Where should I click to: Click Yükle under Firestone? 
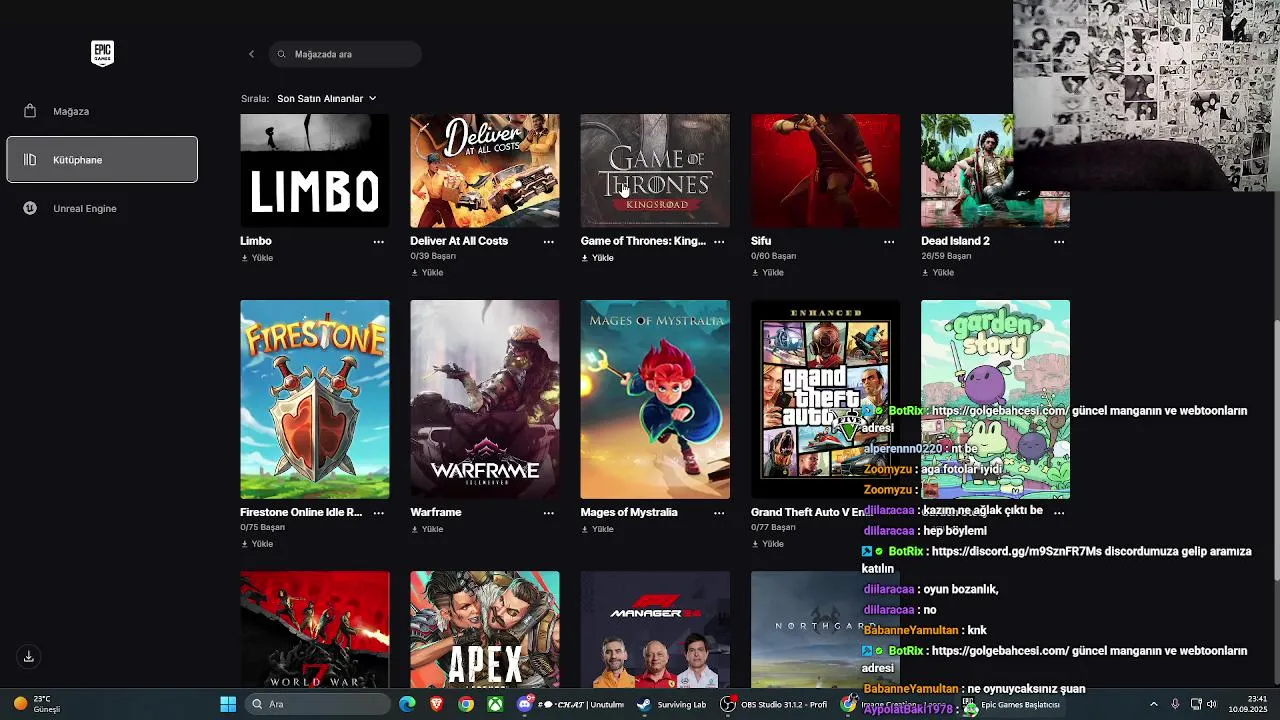(257, 544)
